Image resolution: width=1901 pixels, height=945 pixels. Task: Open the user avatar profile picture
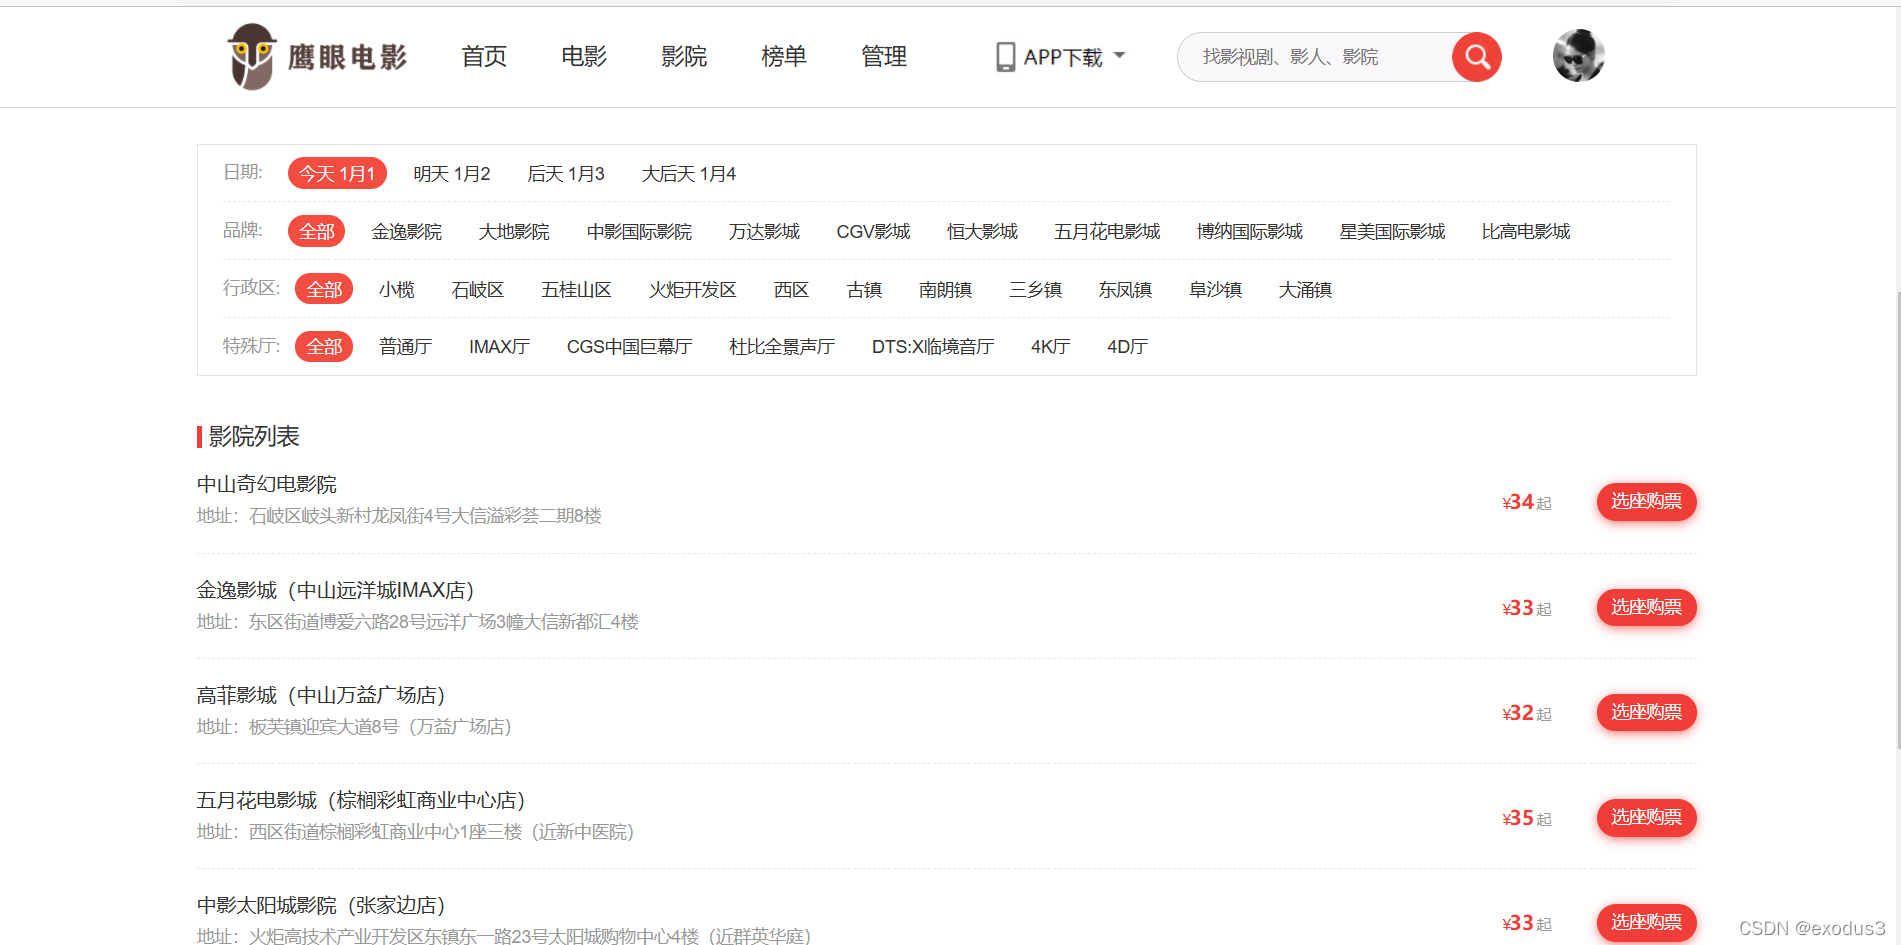pos(1578,55)
